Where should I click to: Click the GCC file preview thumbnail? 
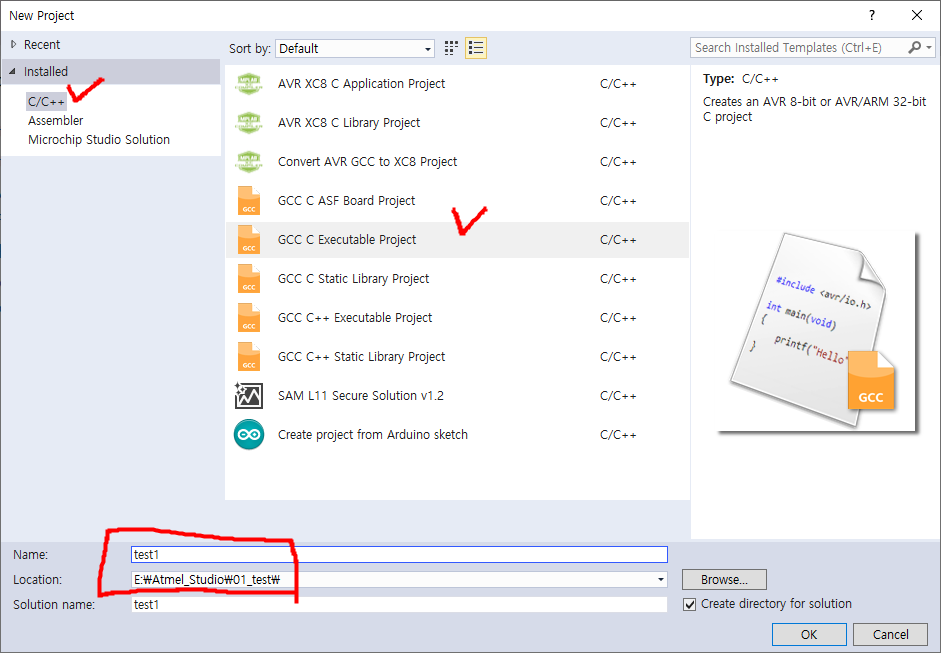pyautogui.click(x=817, y=332)
